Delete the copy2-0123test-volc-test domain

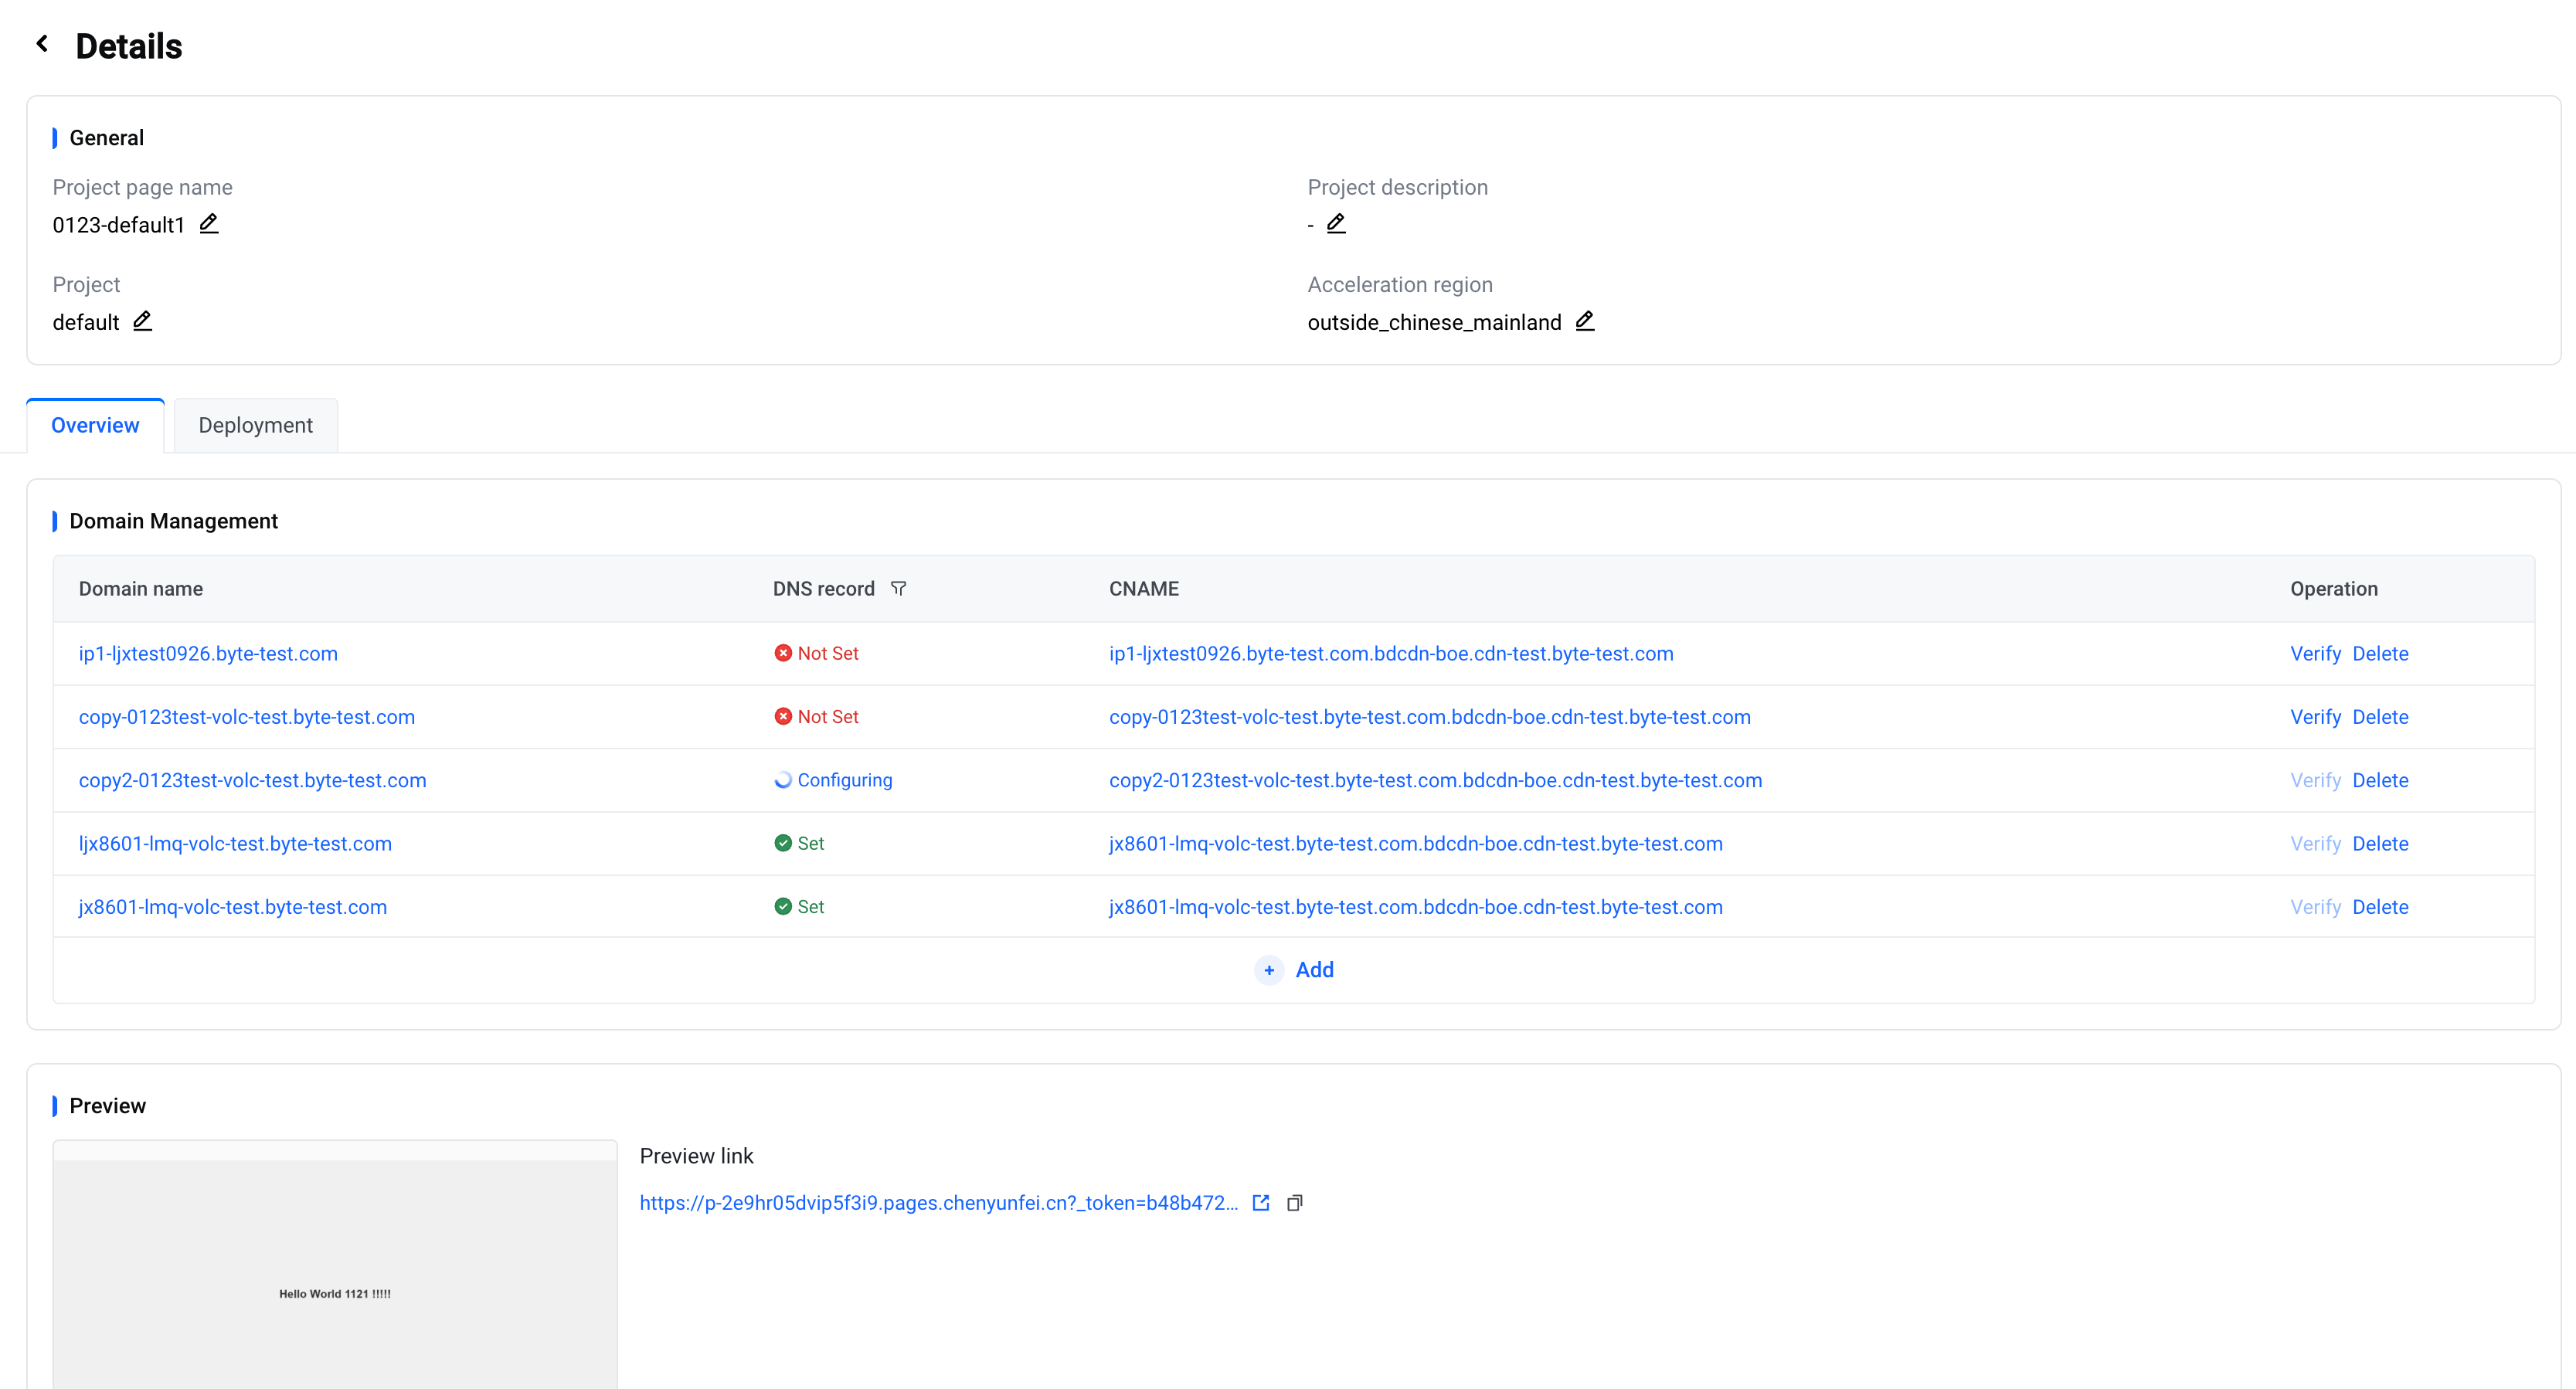coord(2380,780)
